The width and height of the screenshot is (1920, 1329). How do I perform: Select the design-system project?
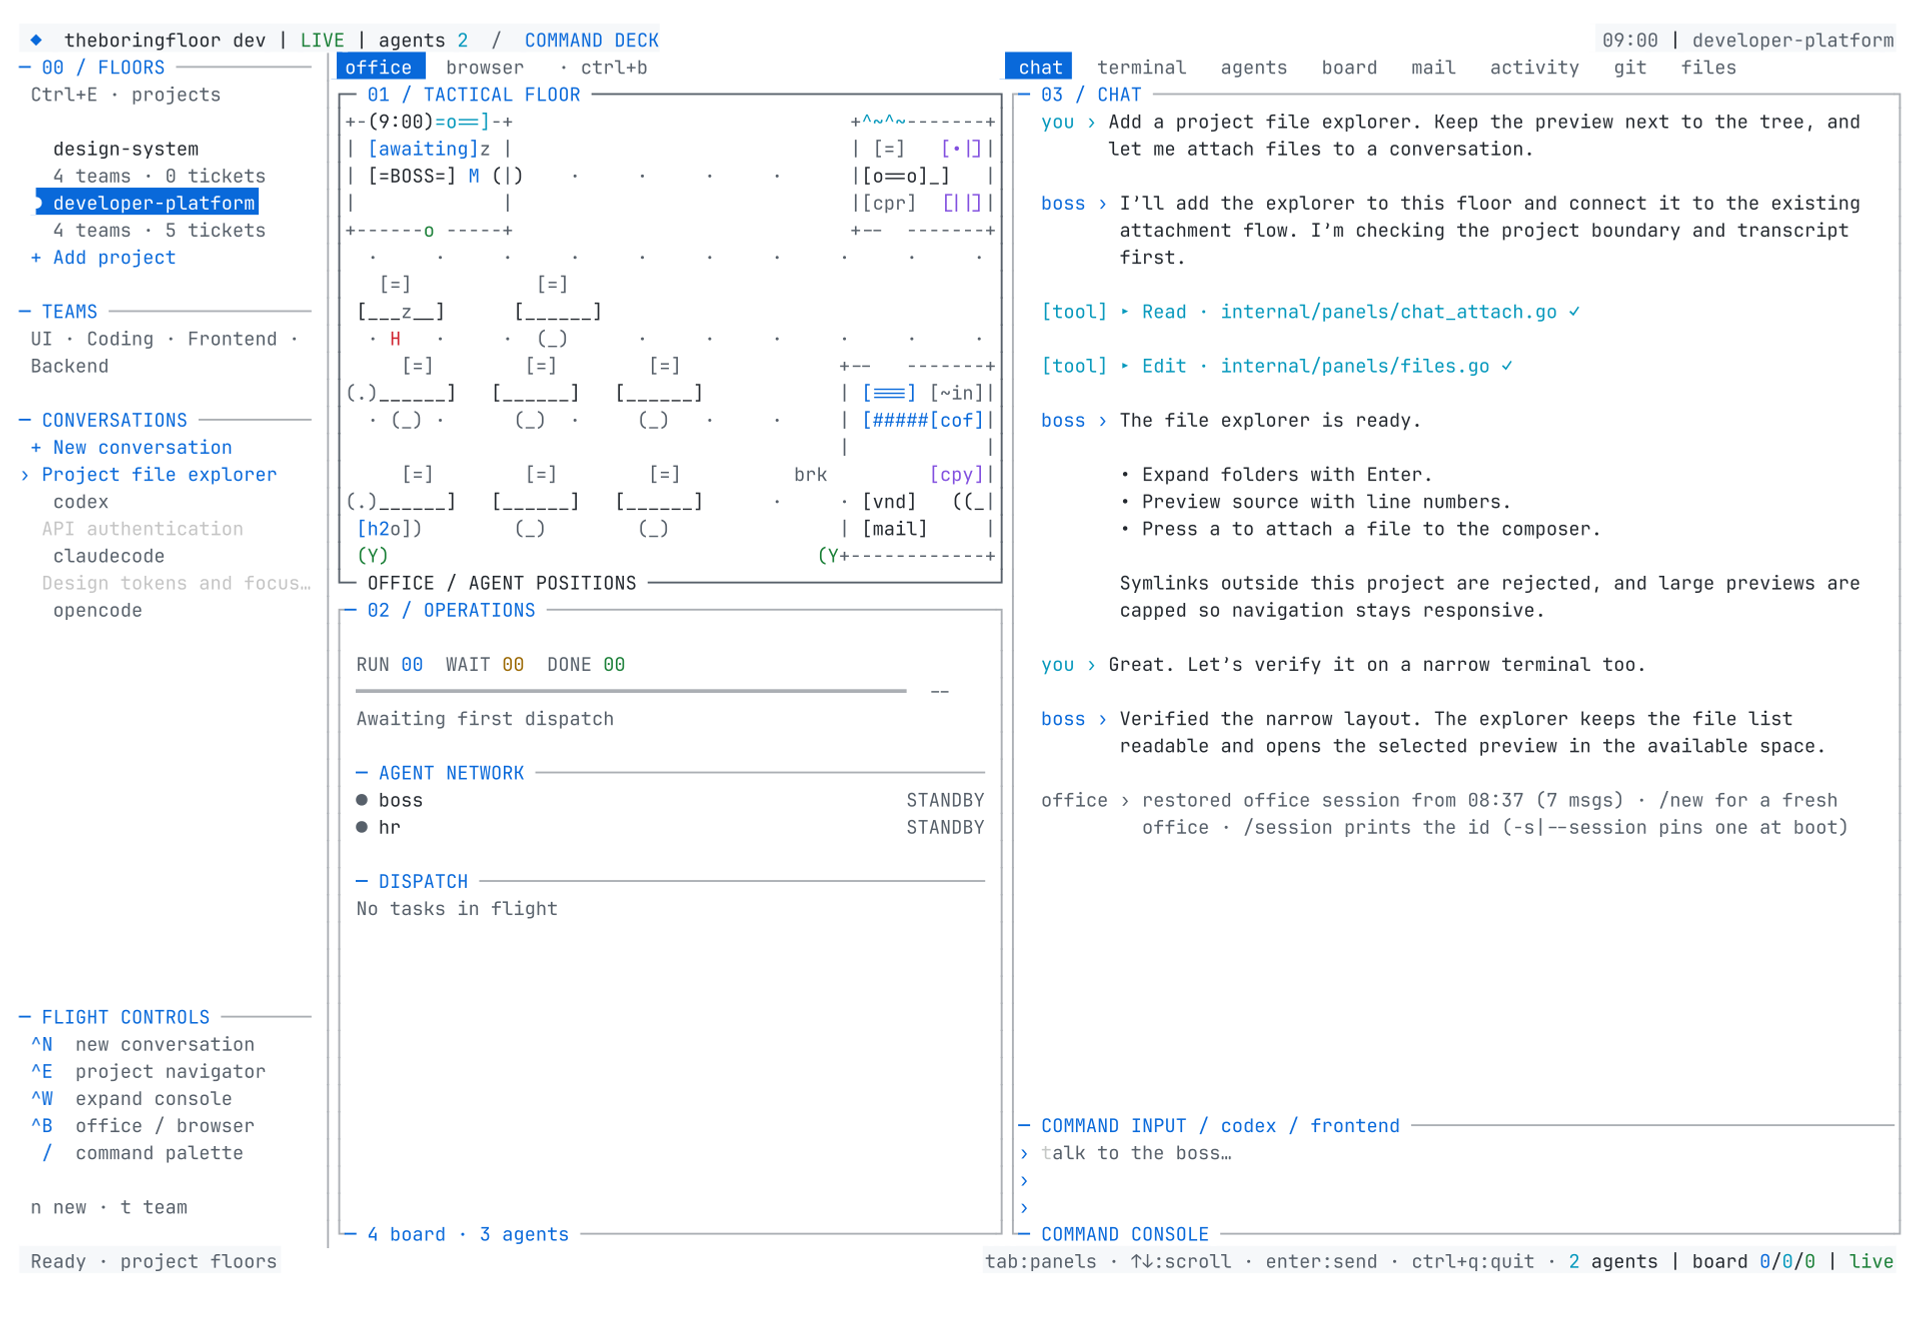point(126,149)
